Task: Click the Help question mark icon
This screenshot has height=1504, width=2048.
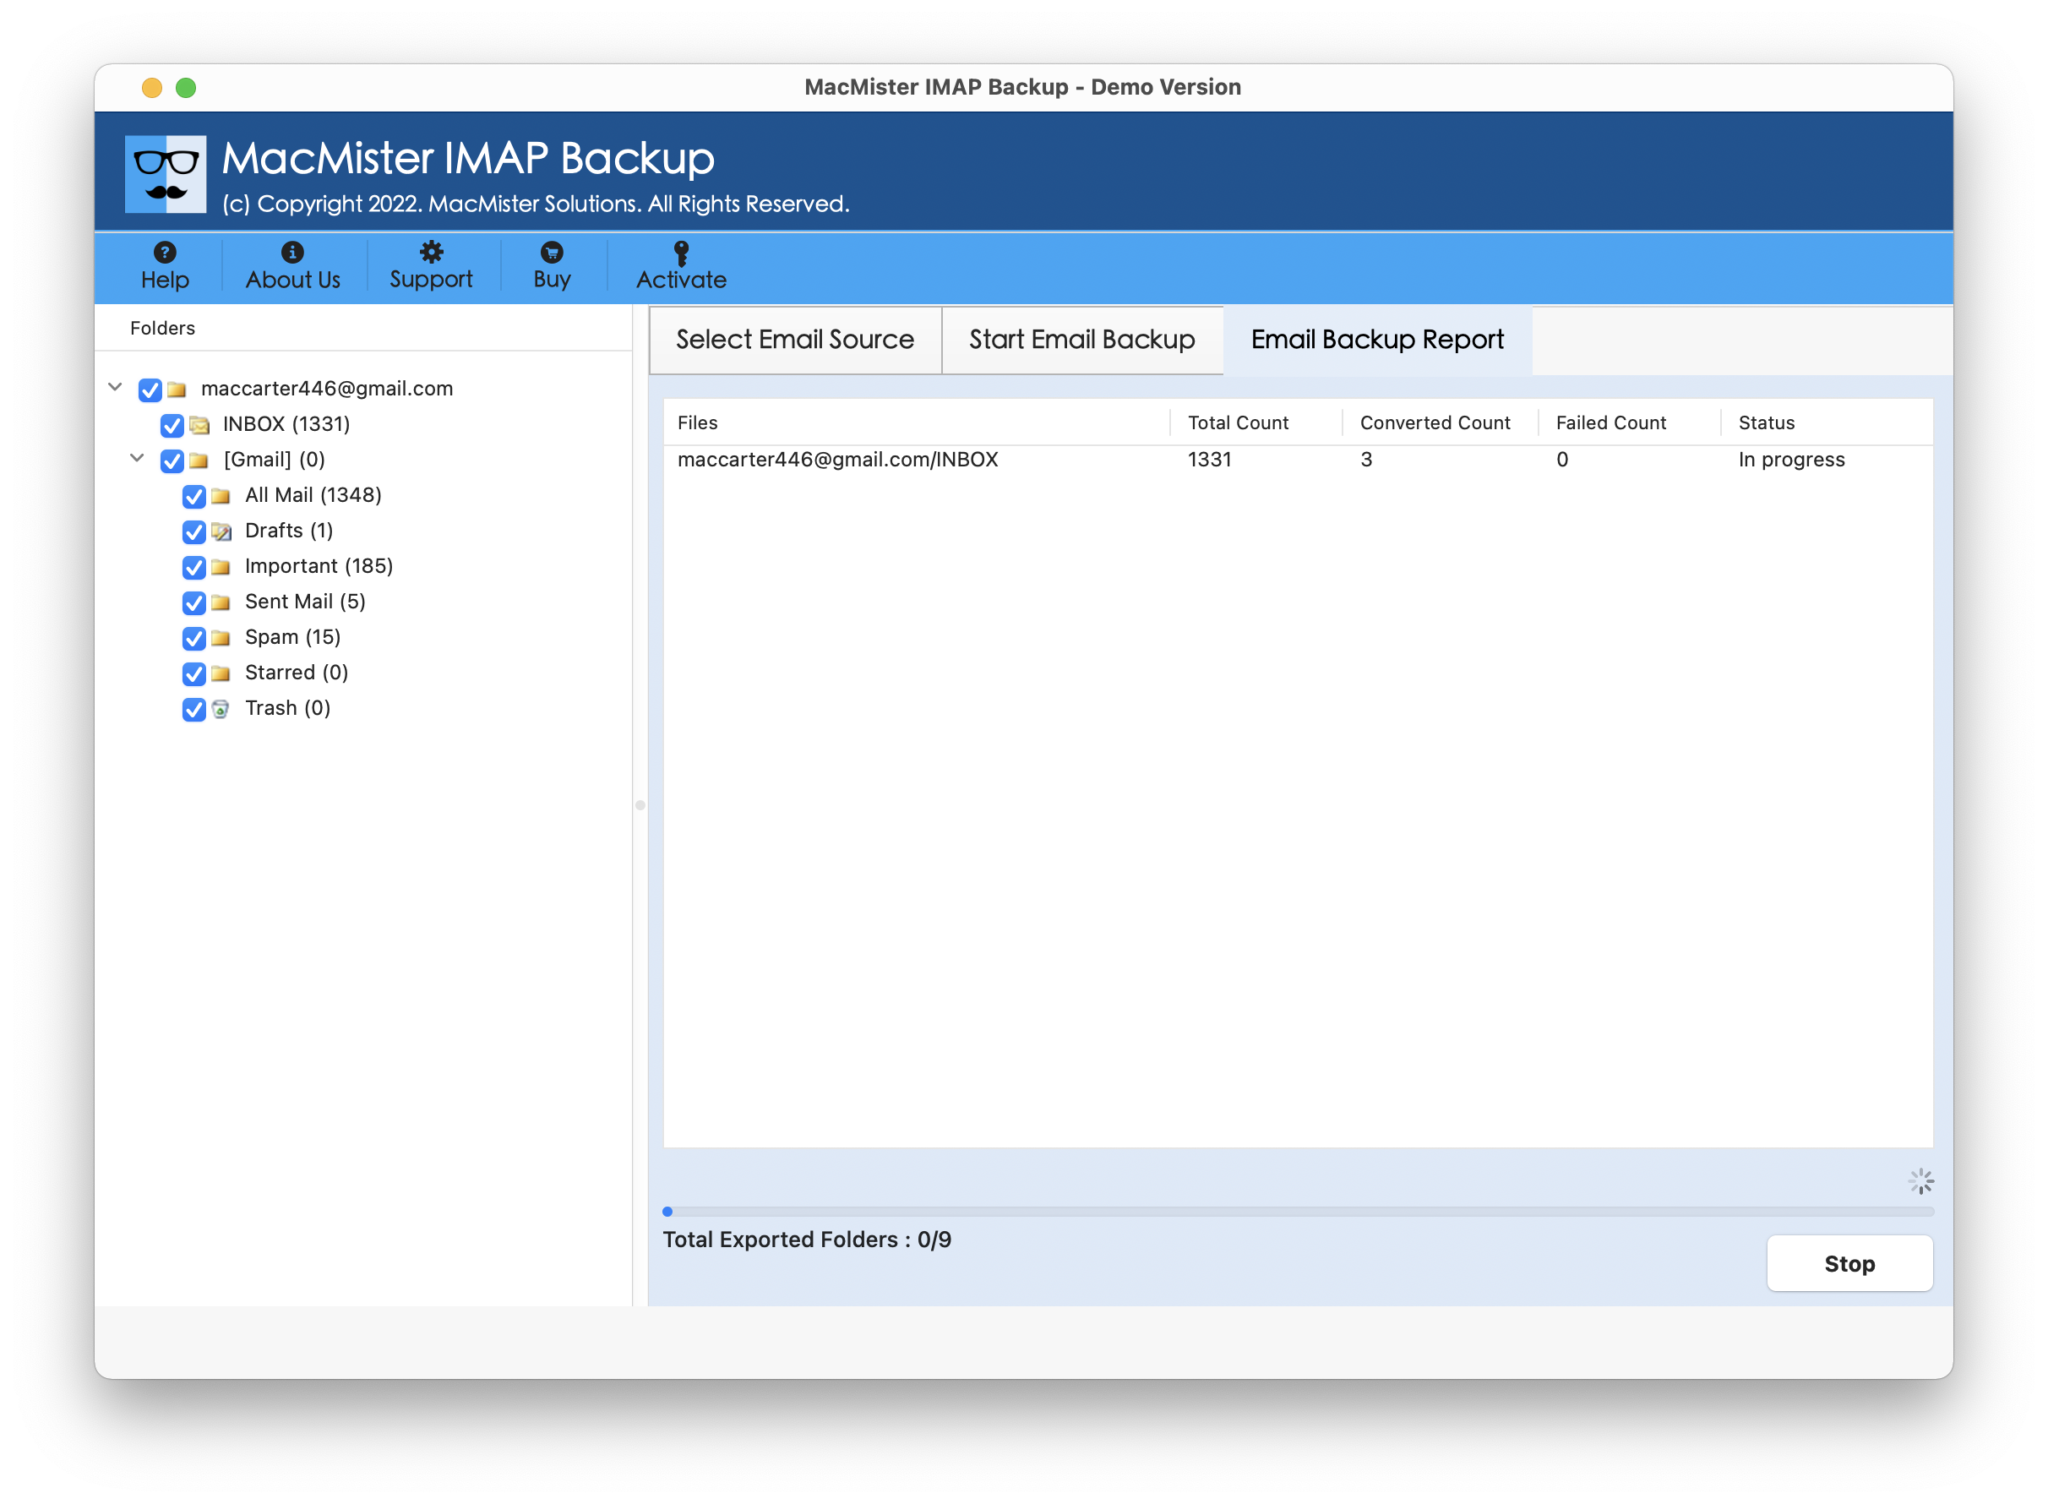Action: (x=165, y=252)
